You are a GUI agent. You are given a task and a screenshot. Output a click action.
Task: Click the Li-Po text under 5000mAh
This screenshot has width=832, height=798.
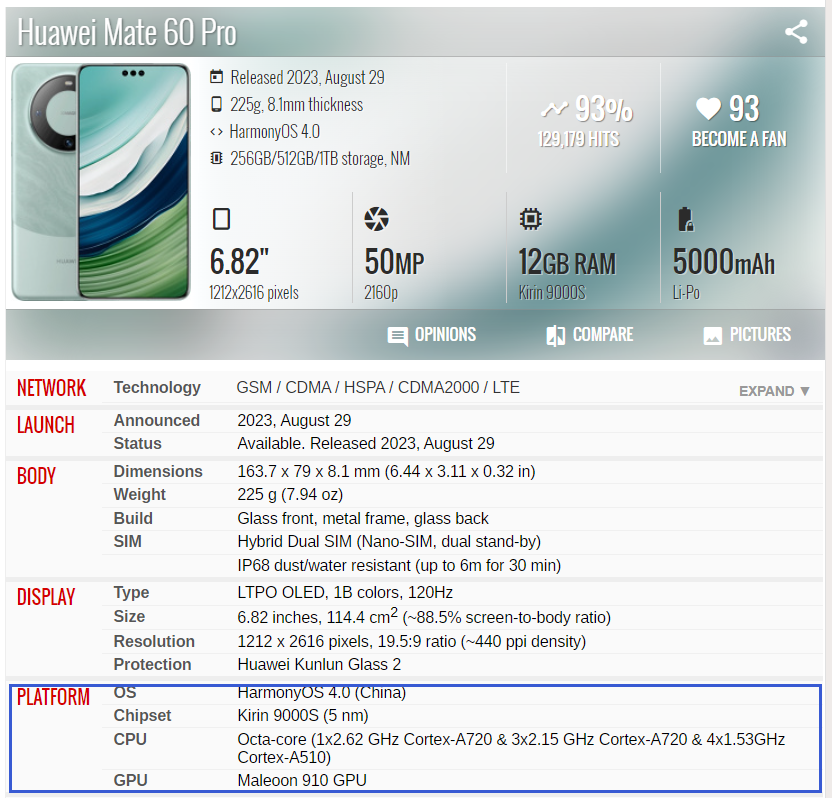click(686, 292)
